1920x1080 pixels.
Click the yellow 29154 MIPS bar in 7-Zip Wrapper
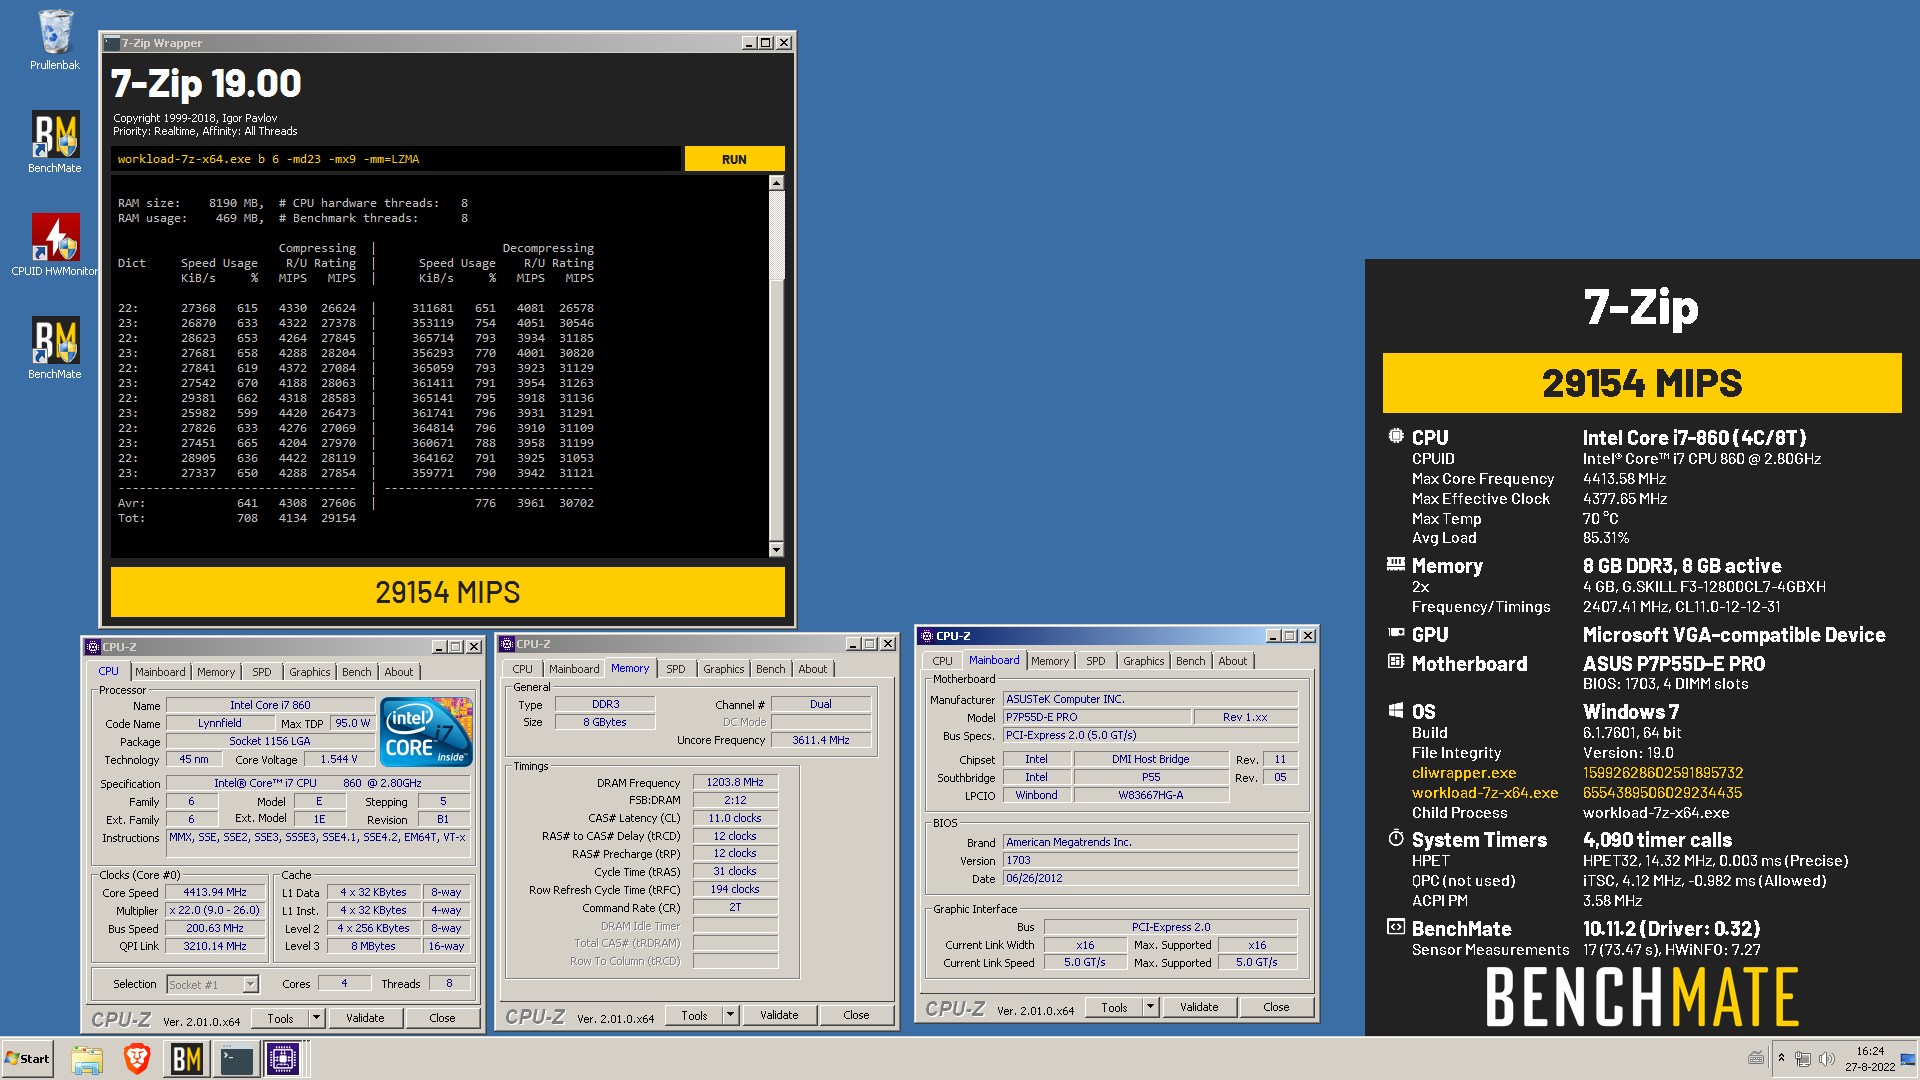pyautogui.click(x=447, y=592)
